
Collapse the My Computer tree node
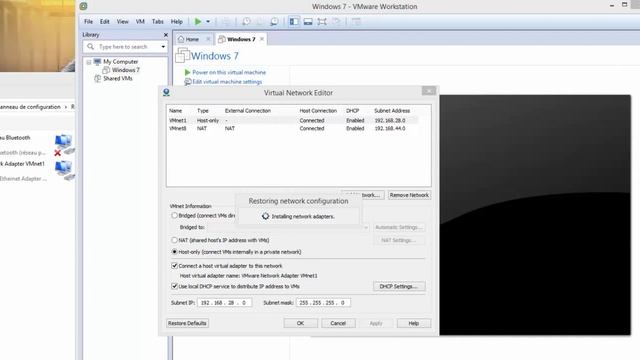(x=89, y=62)
